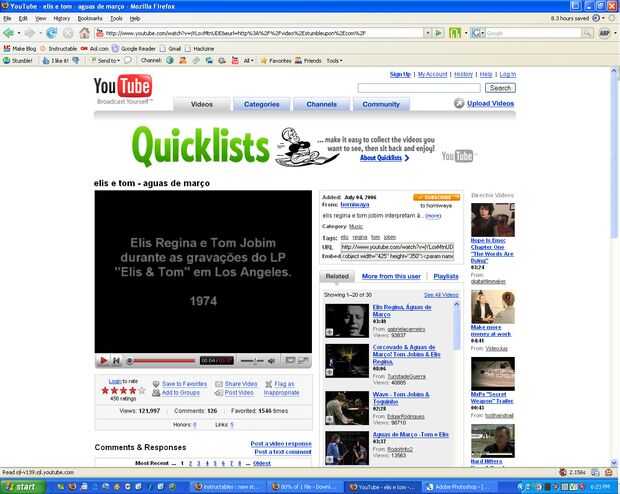Click the player volume slider
This screenshot has width=620, height=494.
(252, 361)
